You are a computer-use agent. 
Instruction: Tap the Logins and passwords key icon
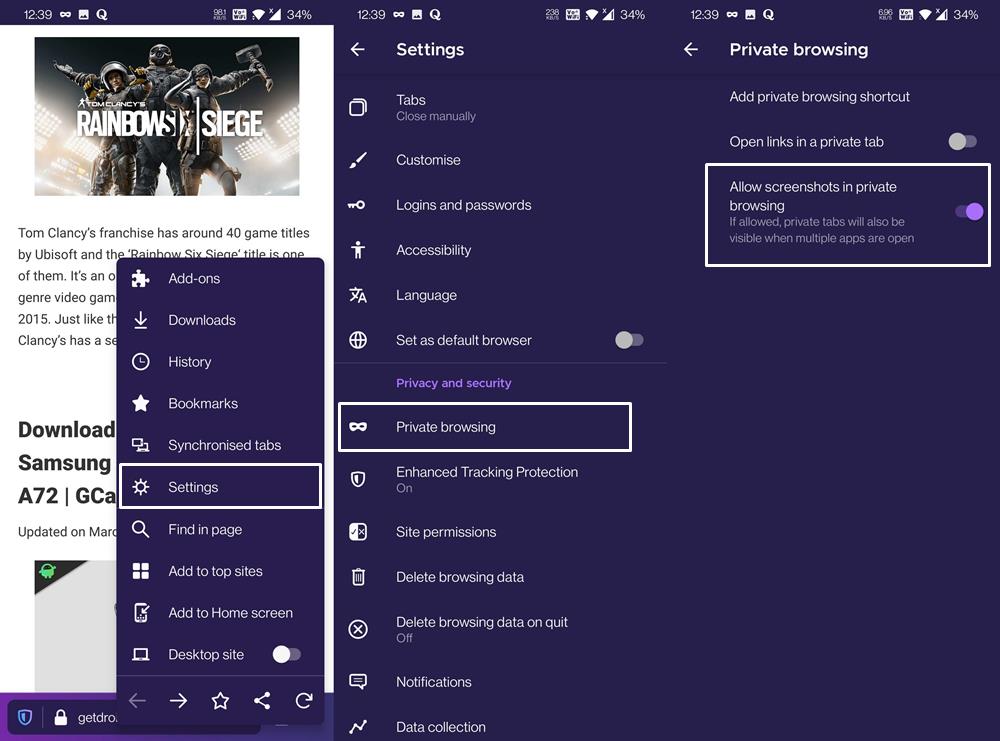point(358,205)
